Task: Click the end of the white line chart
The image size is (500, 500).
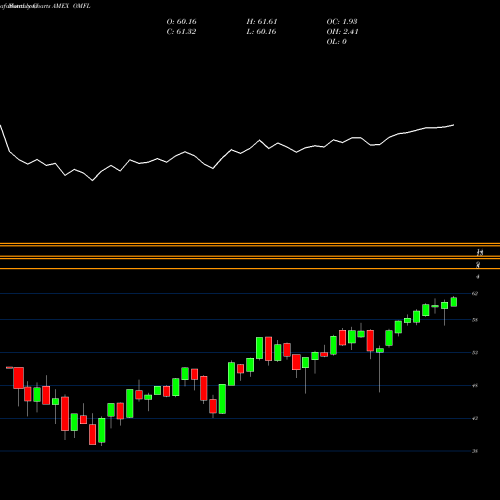Action: 454,125
